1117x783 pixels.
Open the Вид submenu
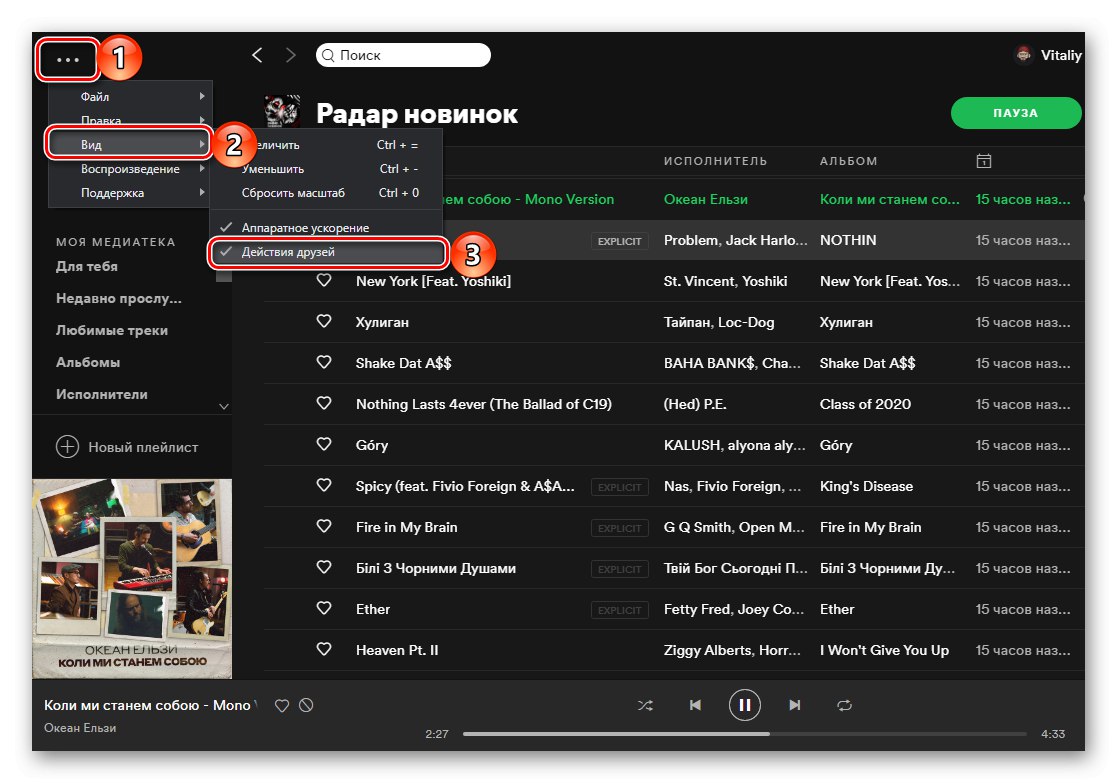click(129, 144)
